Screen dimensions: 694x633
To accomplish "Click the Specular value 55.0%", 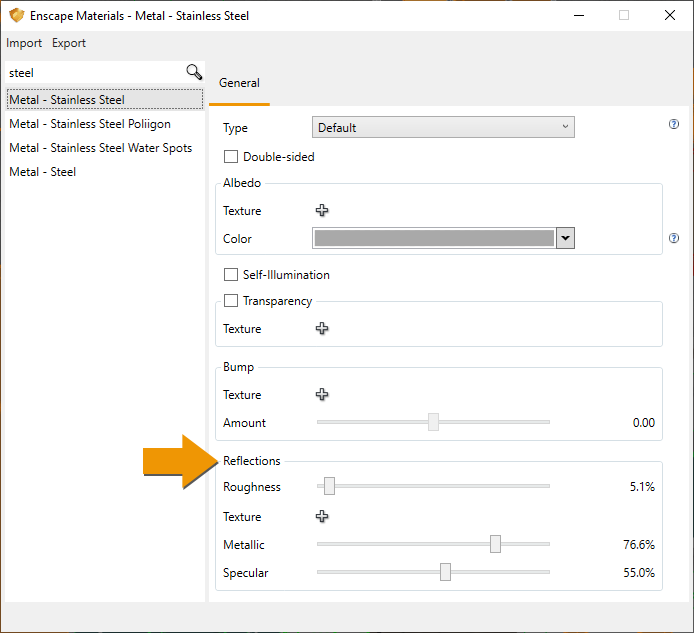I will pos(639,573).
